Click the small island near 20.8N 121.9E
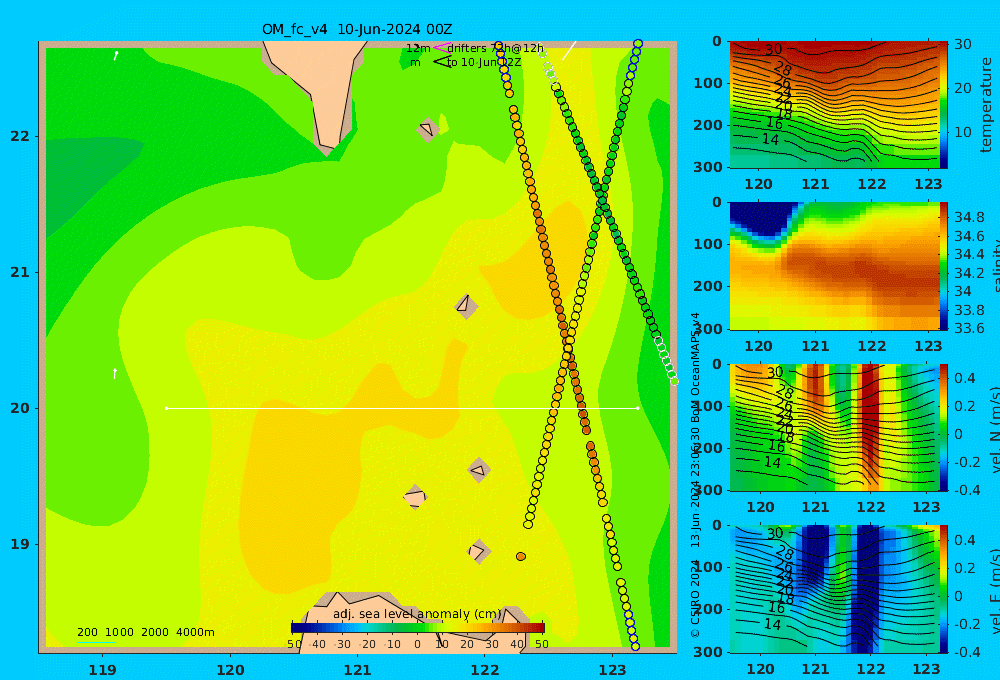1000x680 pixels. pos(466,306)
